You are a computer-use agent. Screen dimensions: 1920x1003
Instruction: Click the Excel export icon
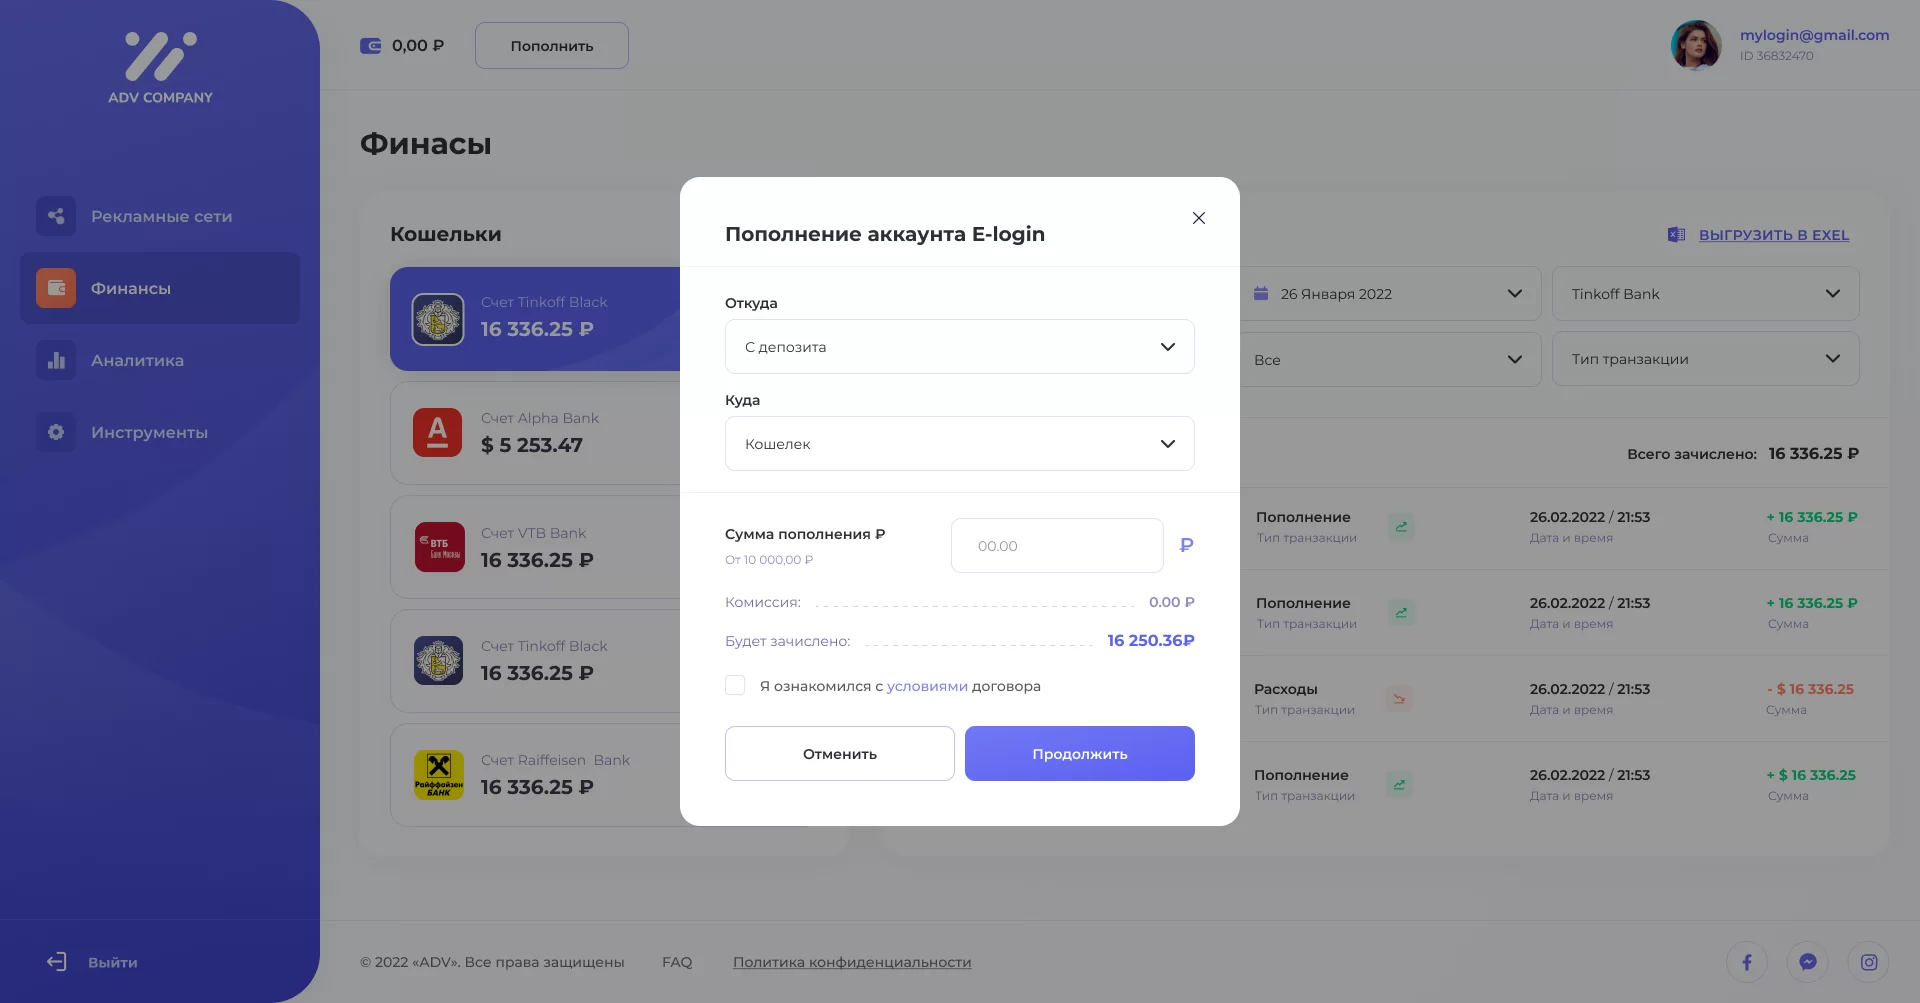1677,235
